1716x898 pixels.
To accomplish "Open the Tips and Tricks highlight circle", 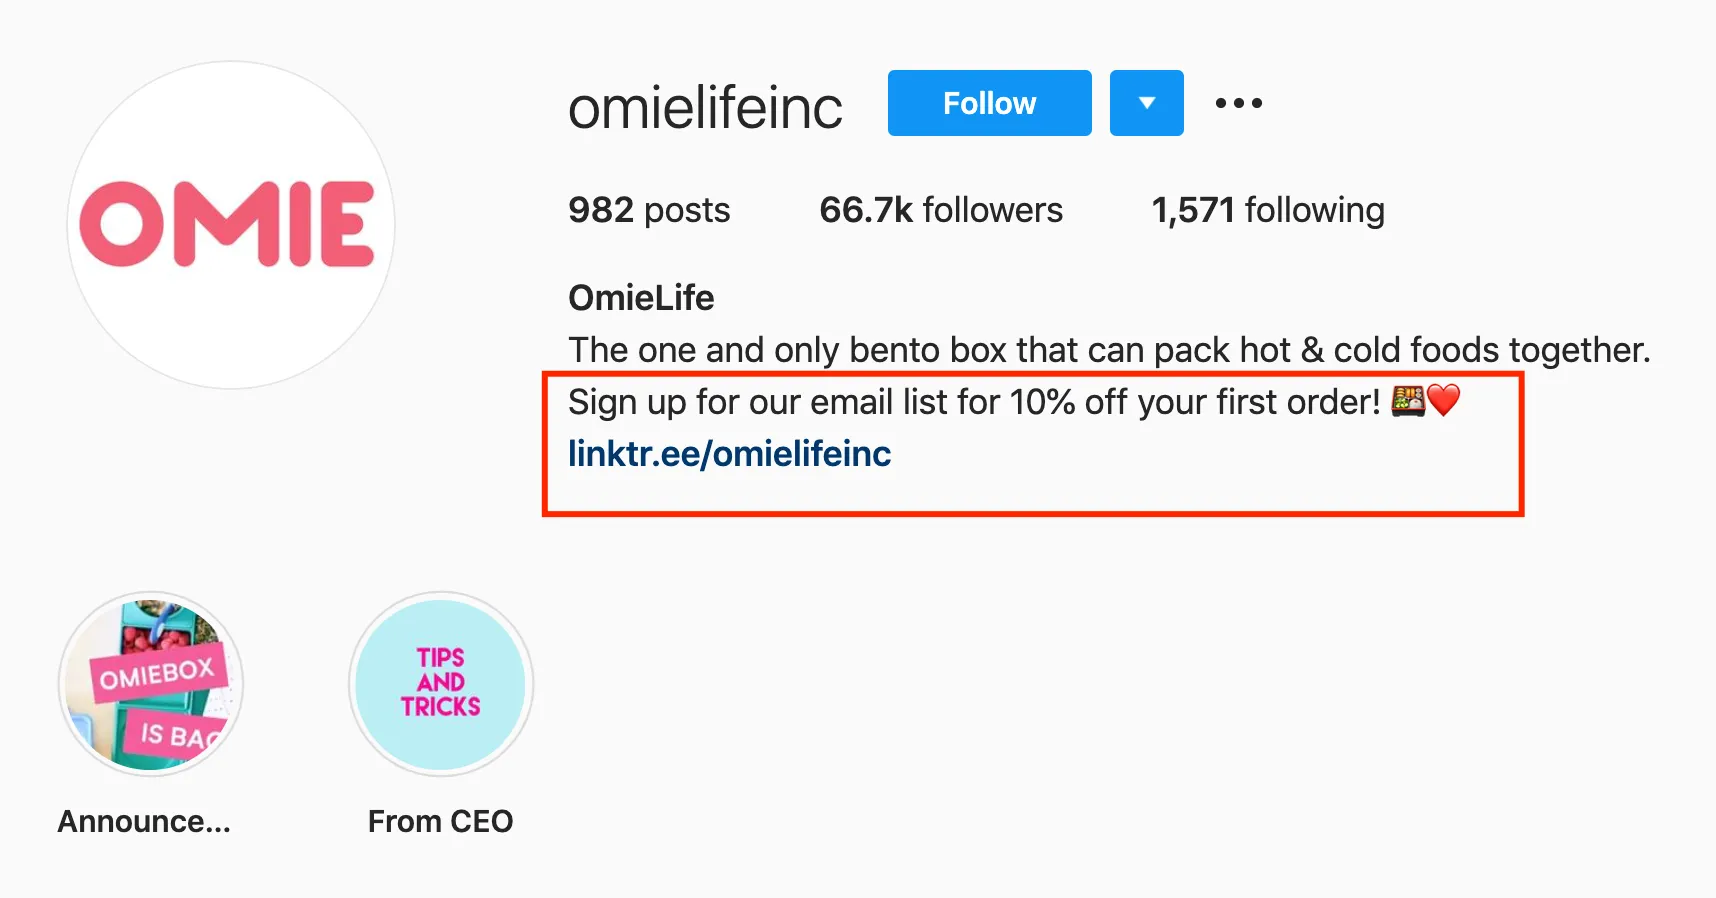I will (441, 684).
